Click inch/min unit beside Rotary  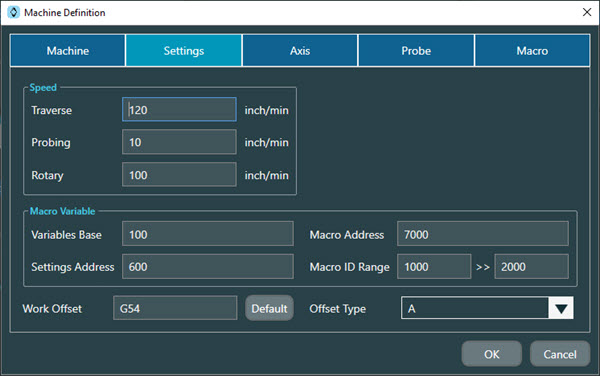266,175
